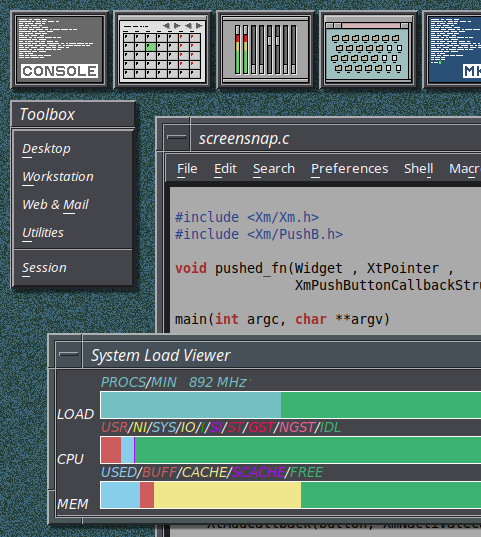Click the USED/BUFF/CACHE memory legend
The height and width of the screenshot is (537, 481).
point(212,473)
